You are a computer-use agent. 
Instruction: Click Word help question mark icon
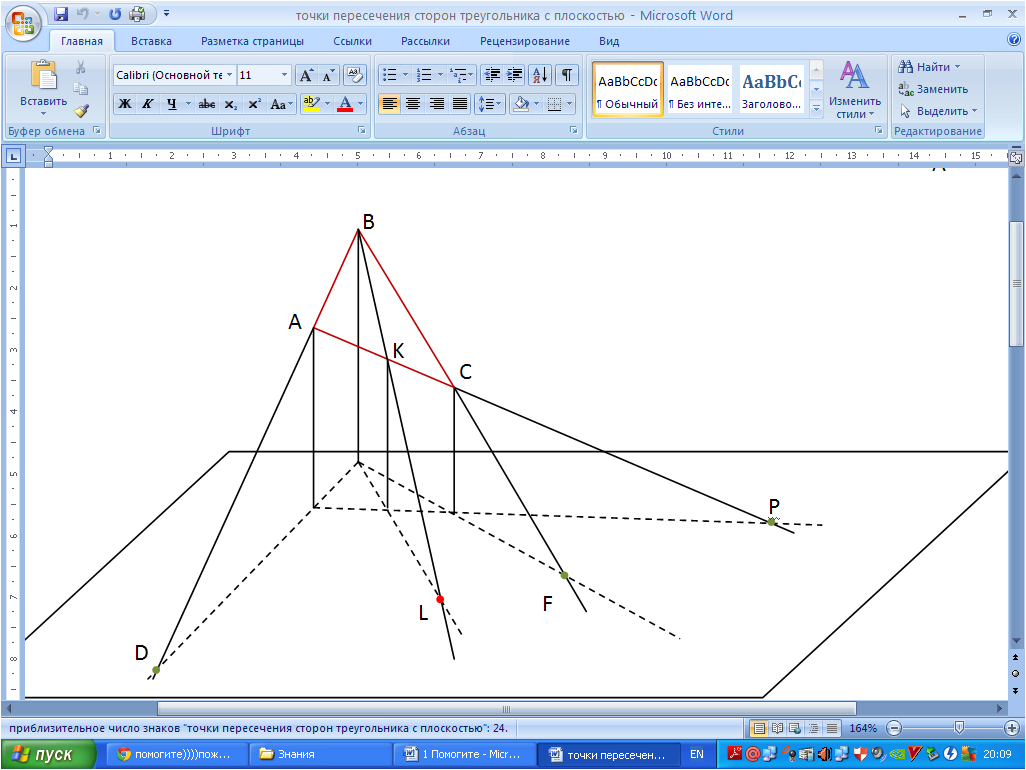pyautogui.click(x=1014, y=40)
